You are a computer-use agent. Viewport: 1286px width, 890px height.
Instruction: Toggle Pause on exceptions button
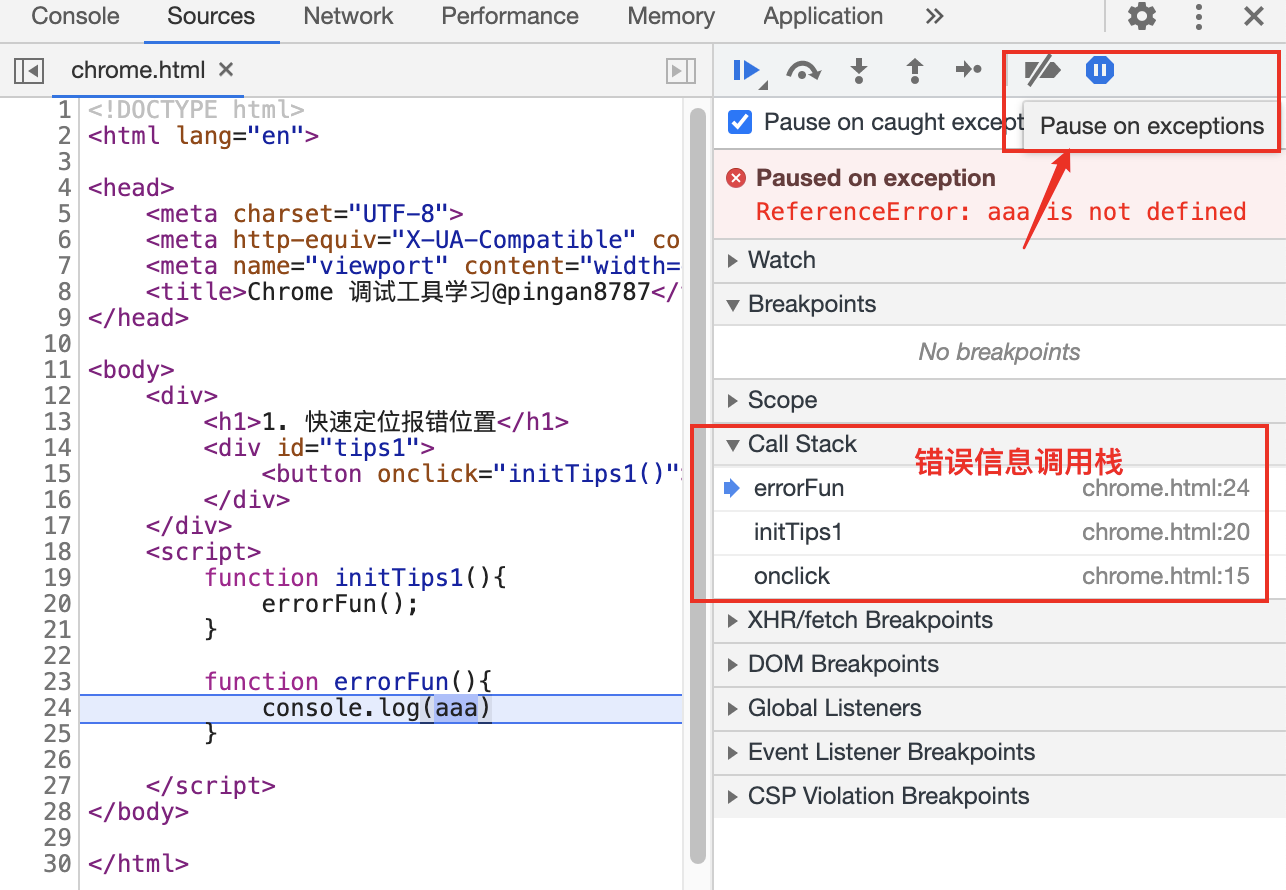click(1100, 70)
